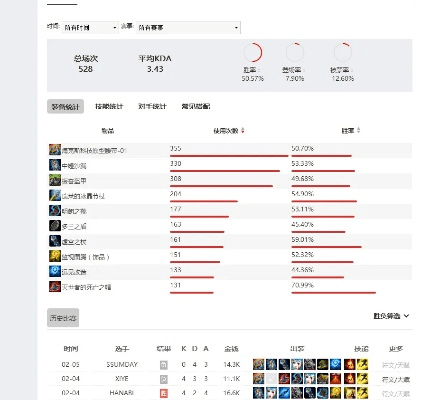Open player SSUMDAY link

122,365
